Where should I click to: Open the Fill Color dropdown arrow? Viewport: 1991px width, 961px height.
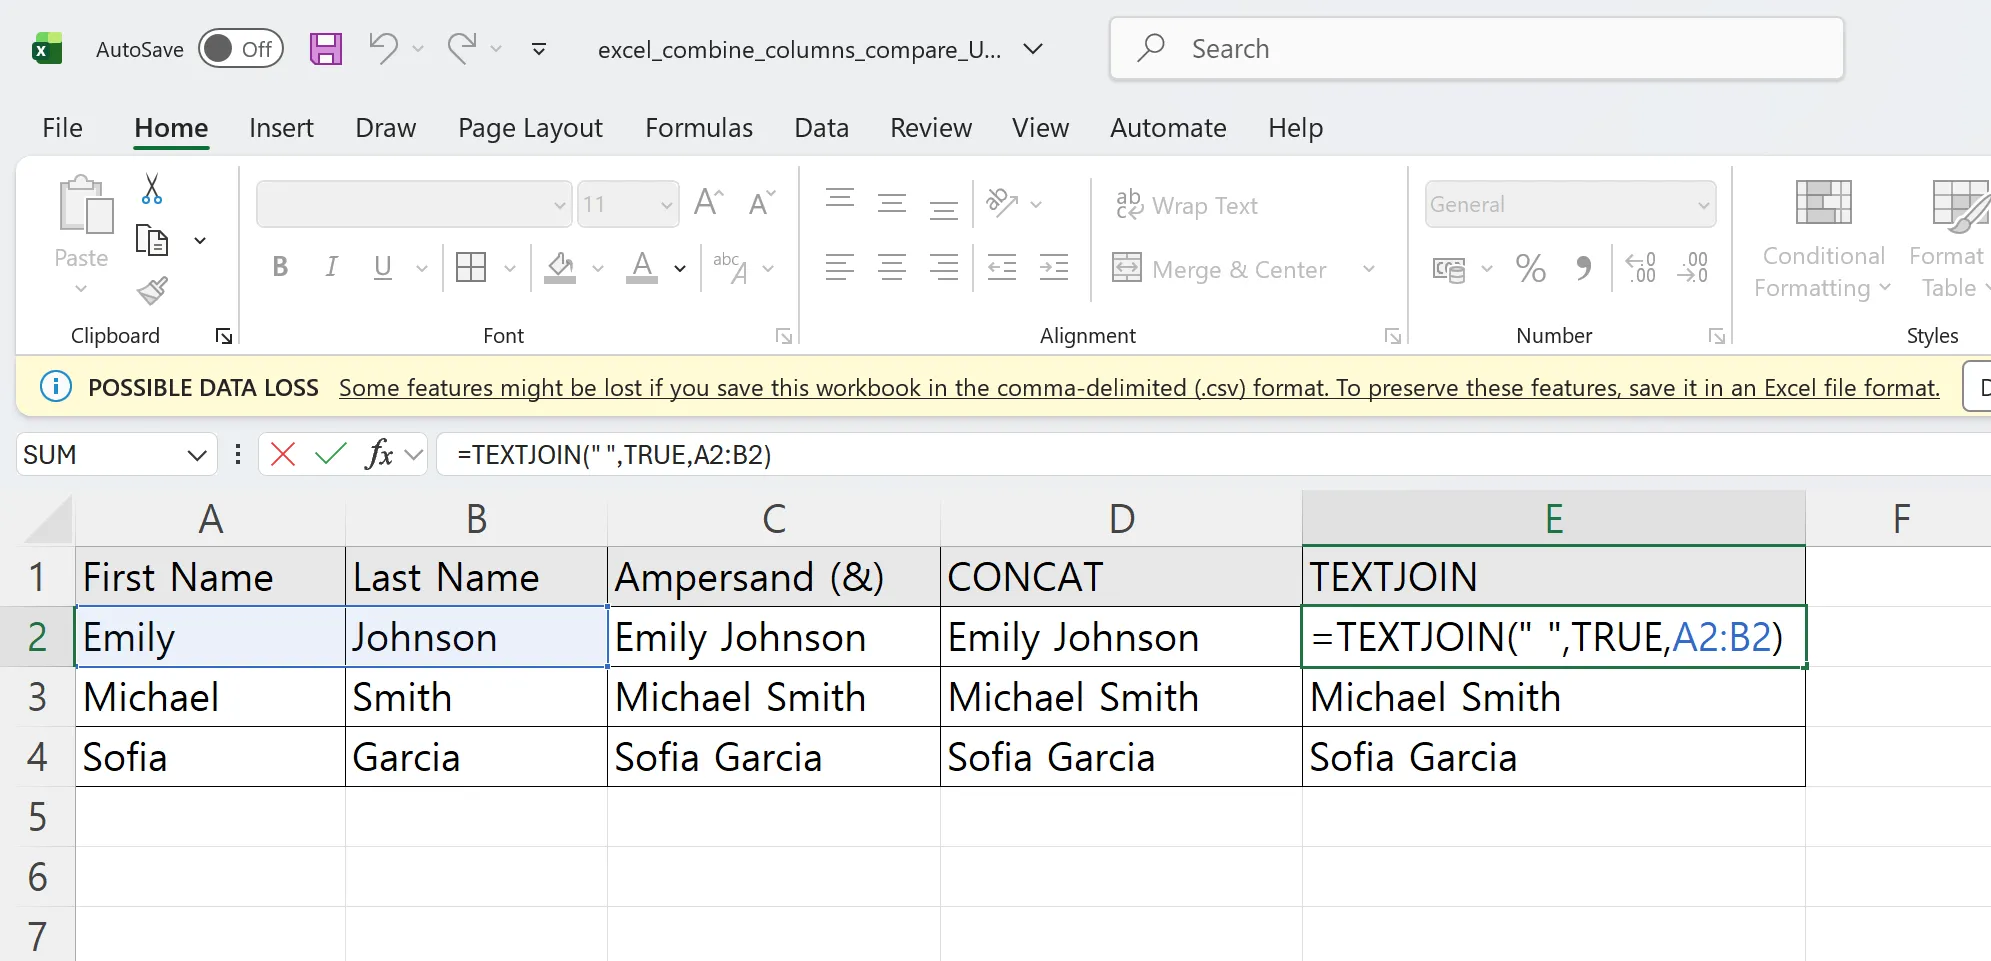coord(597,268)
